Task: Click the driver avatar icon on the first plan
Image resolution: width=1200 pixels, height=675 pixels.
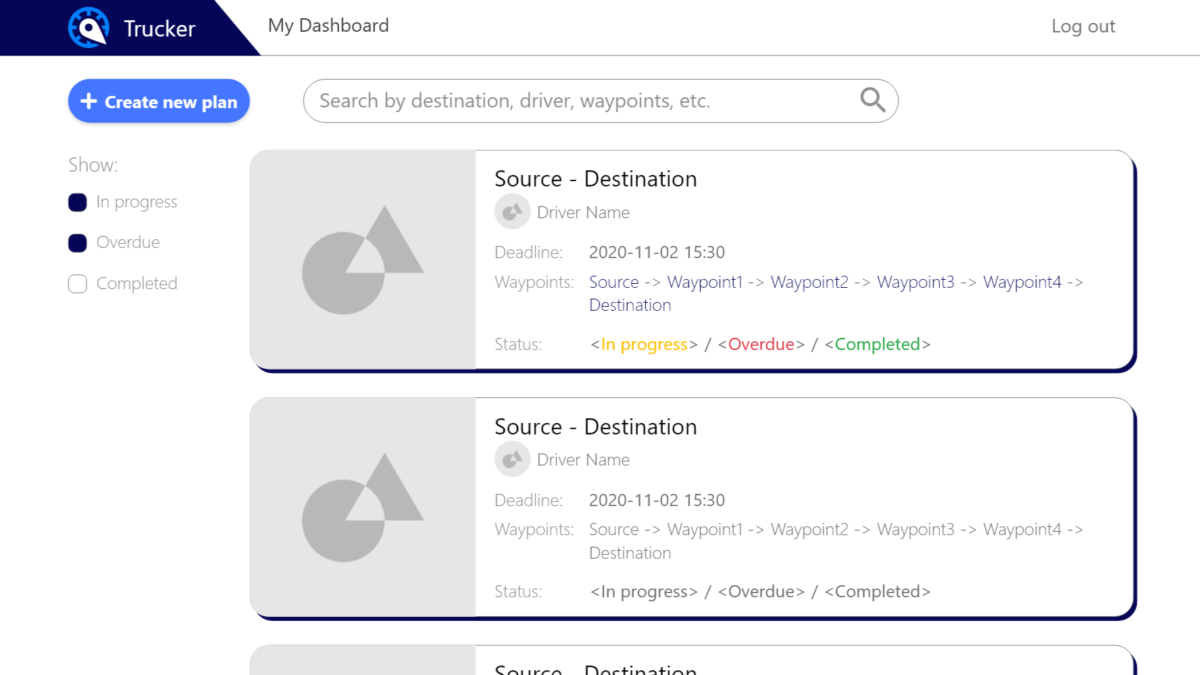Action: [x=512, y=211]
